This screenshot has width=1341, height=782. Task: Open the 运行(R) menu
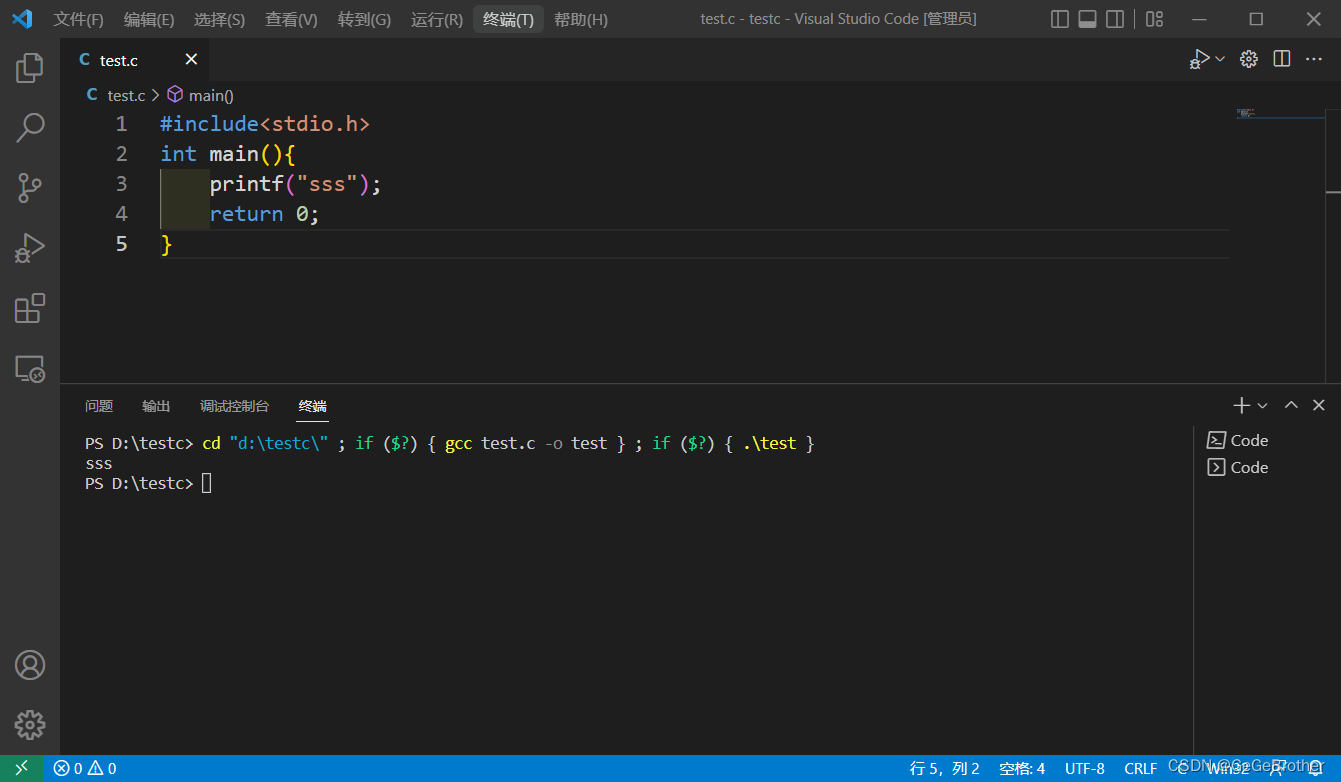click(437, 19)
